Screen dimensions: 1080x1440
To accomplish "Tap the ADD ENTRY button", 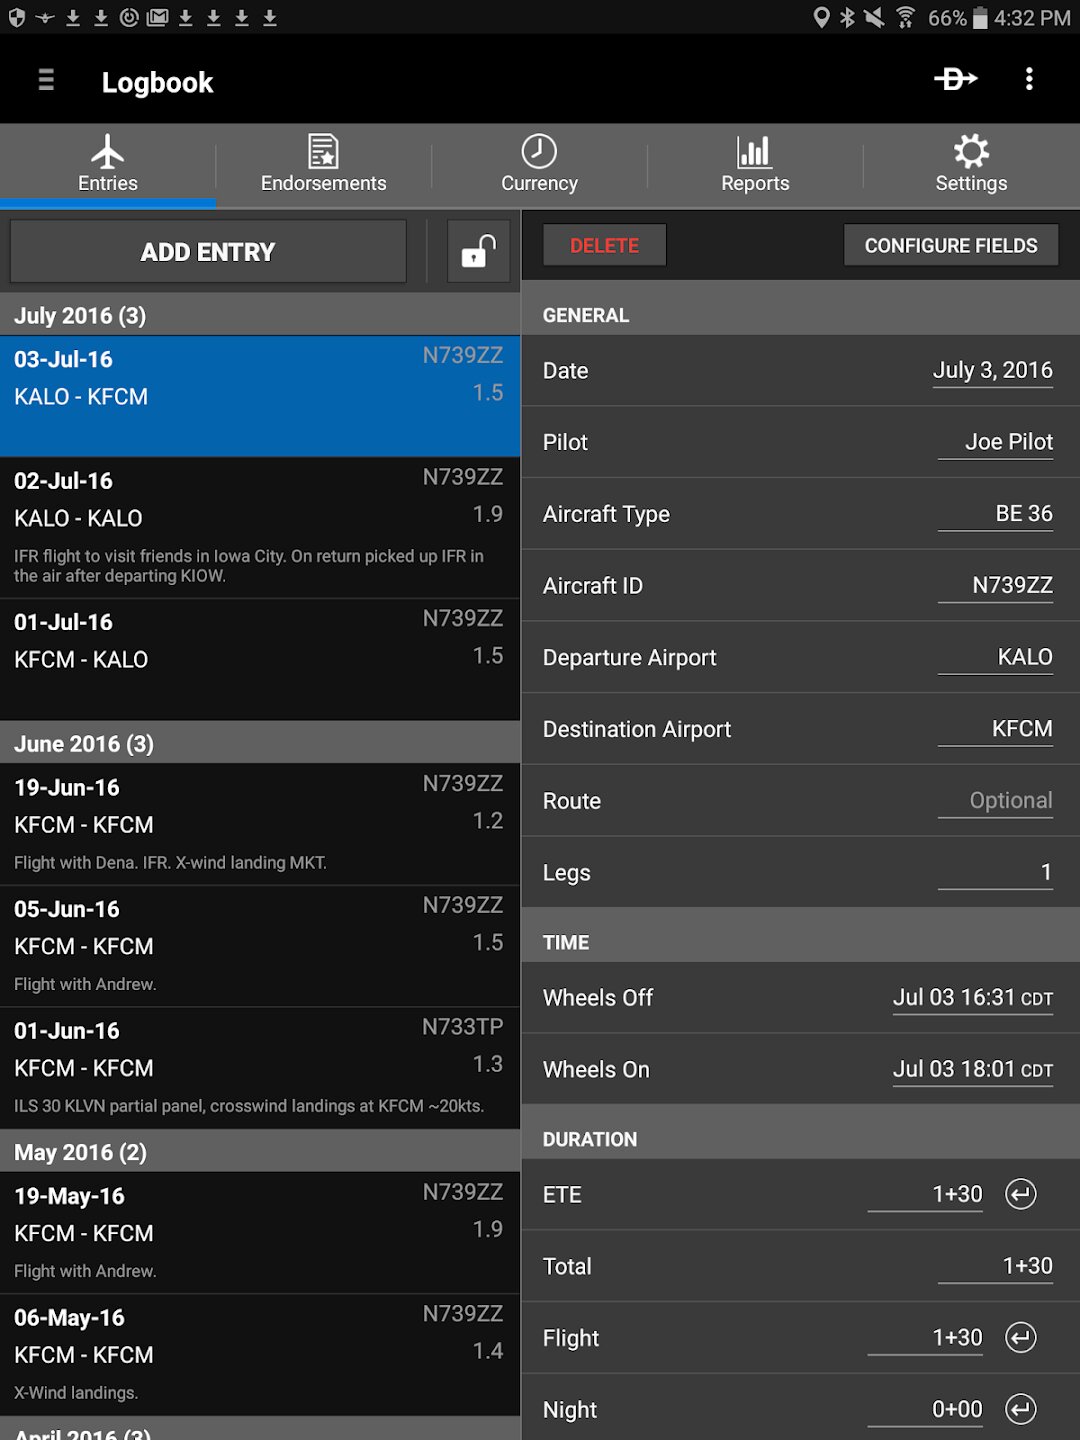I will point(208,251).
